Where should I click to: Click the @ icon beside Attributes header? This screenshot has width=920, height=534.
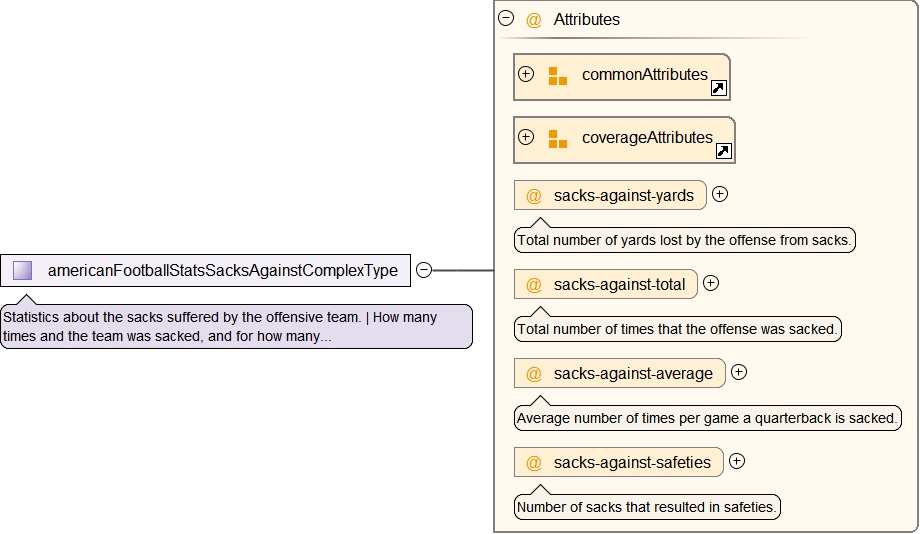point(533,20)
